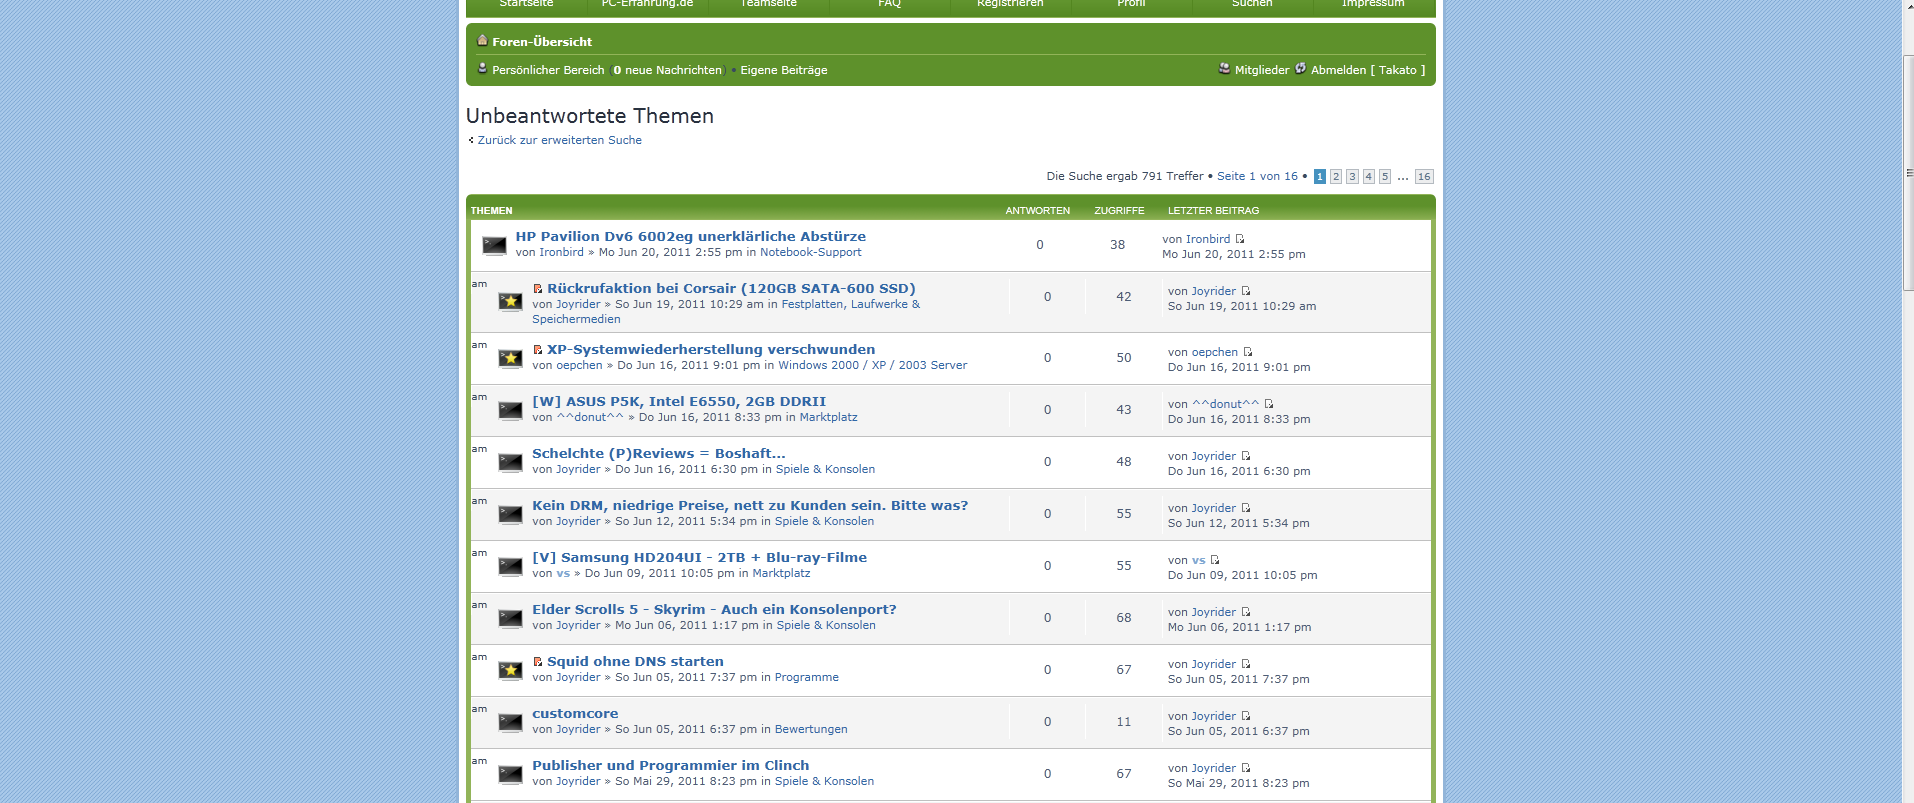Click the Foren-Übersicht home icon

[x=482, y=41]
